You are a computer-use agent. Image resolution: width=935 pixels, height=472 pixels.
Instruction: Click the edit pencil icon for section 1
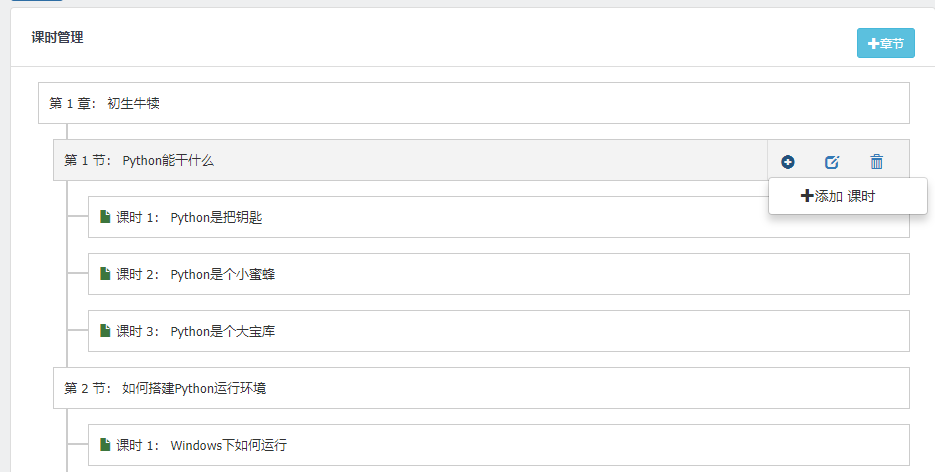(x=831, y=161)
